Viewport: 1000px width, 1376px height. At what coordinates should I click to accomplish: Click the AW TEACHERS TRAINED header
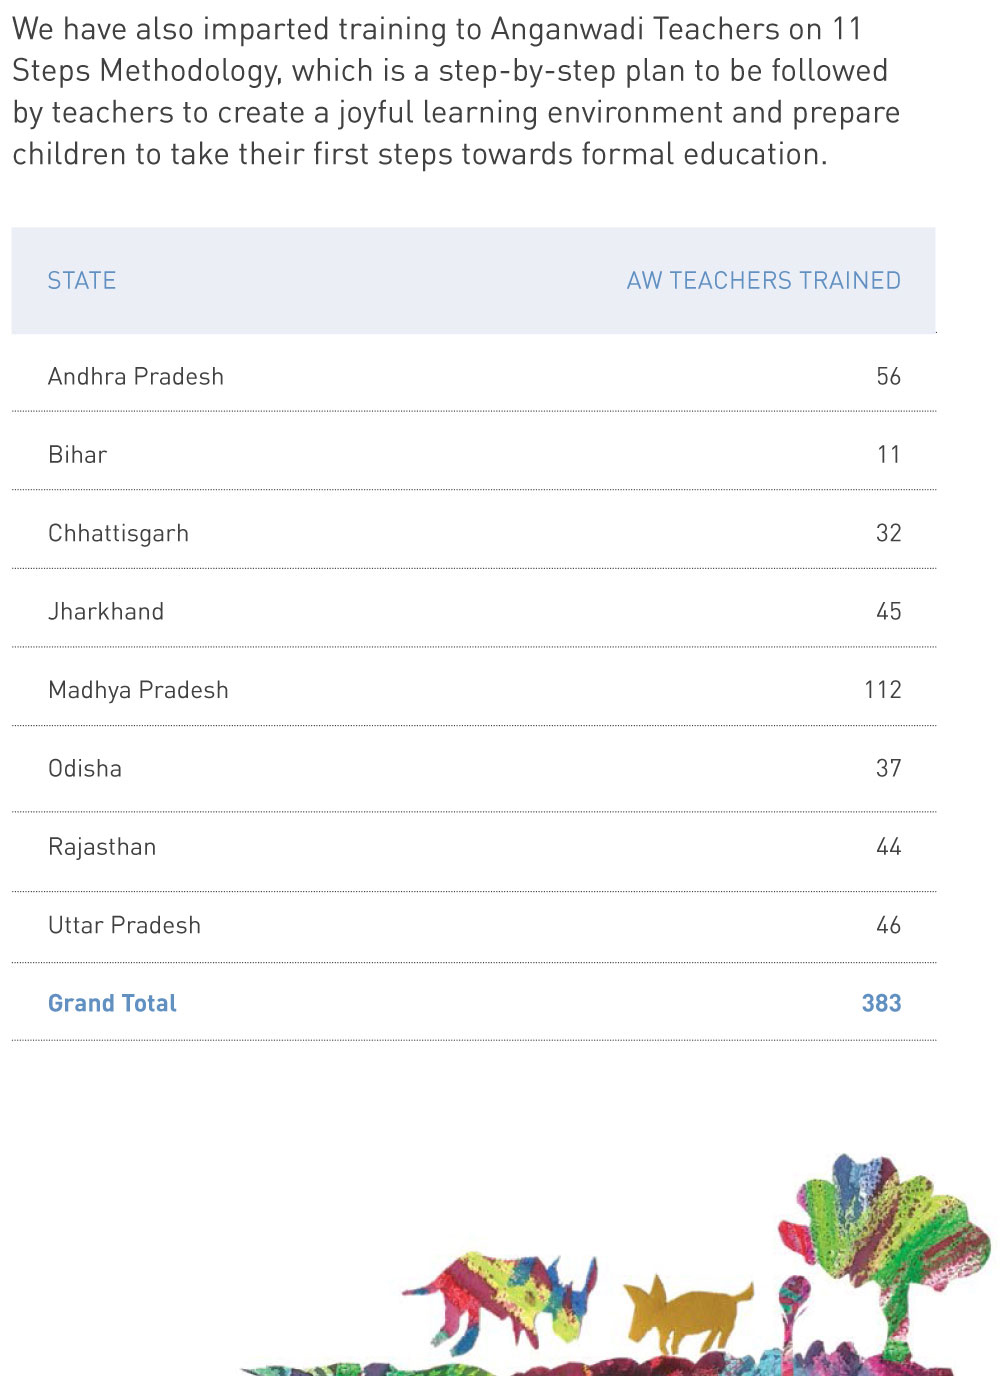(x=764, y=281)
